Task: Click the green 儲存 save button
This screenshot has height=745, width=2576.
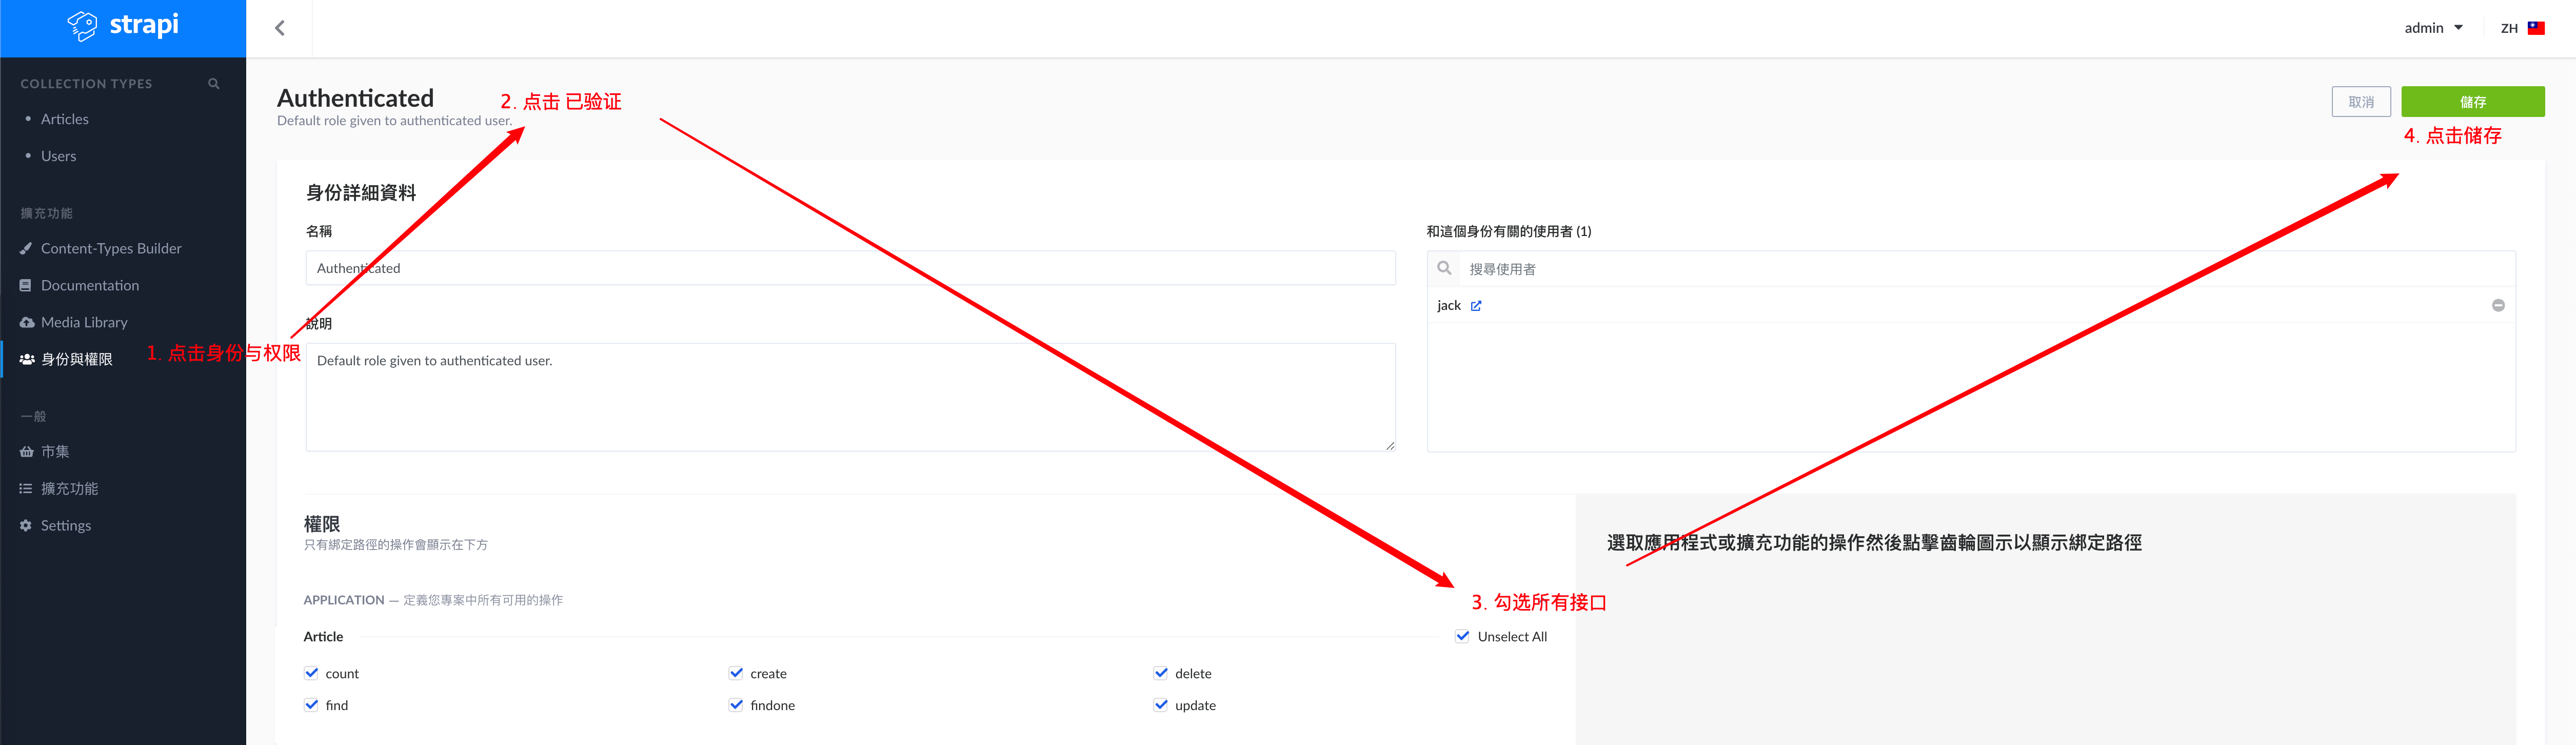Action: click(x=2472, y=102)
